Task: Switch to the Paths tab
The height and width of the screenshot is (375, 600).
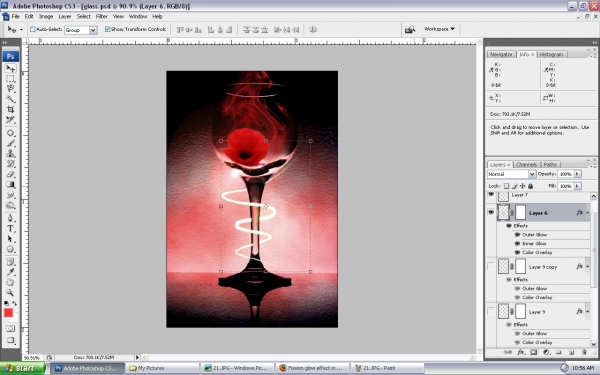Action: [x=550, y=165]
